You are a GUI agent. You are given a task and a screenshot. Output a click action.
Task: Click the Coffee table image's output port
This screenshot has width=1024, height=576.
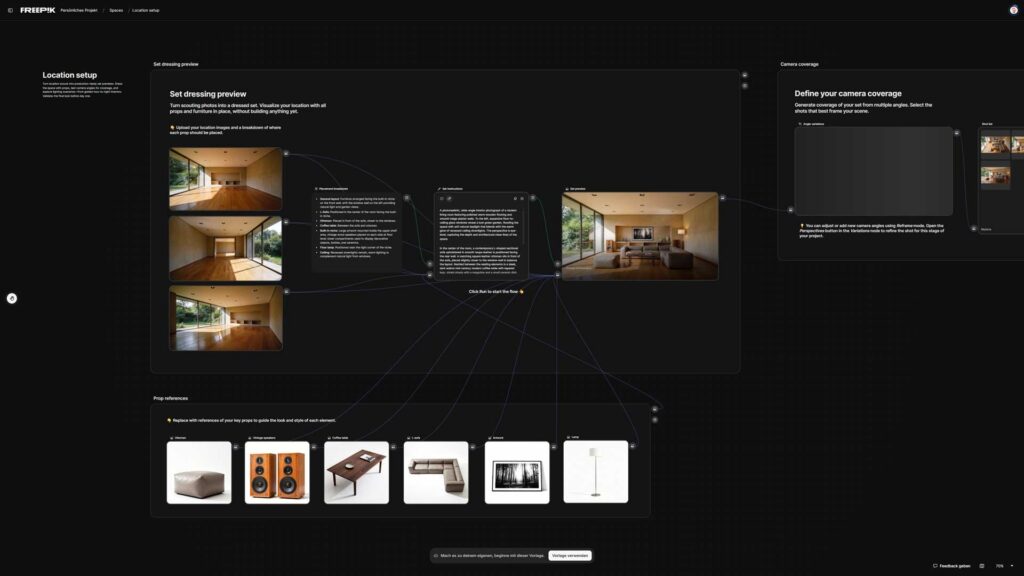pos(393,447)
